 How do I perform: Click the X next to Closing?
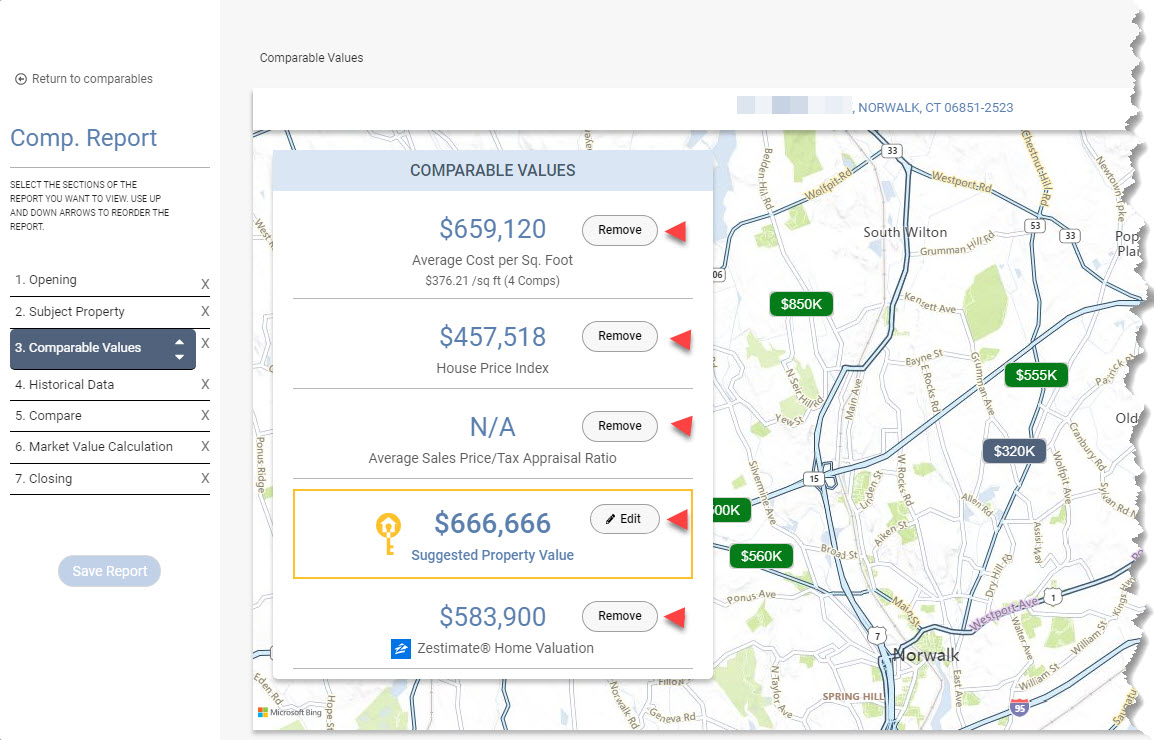click(205, 479)
